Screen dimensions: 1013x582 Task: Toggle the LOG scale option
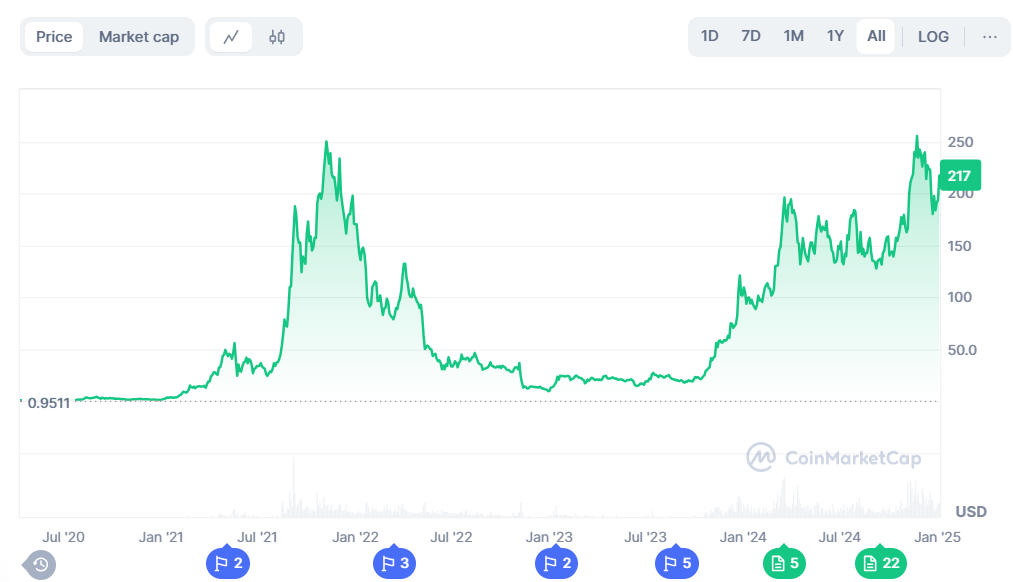click(x=933, y=37)
